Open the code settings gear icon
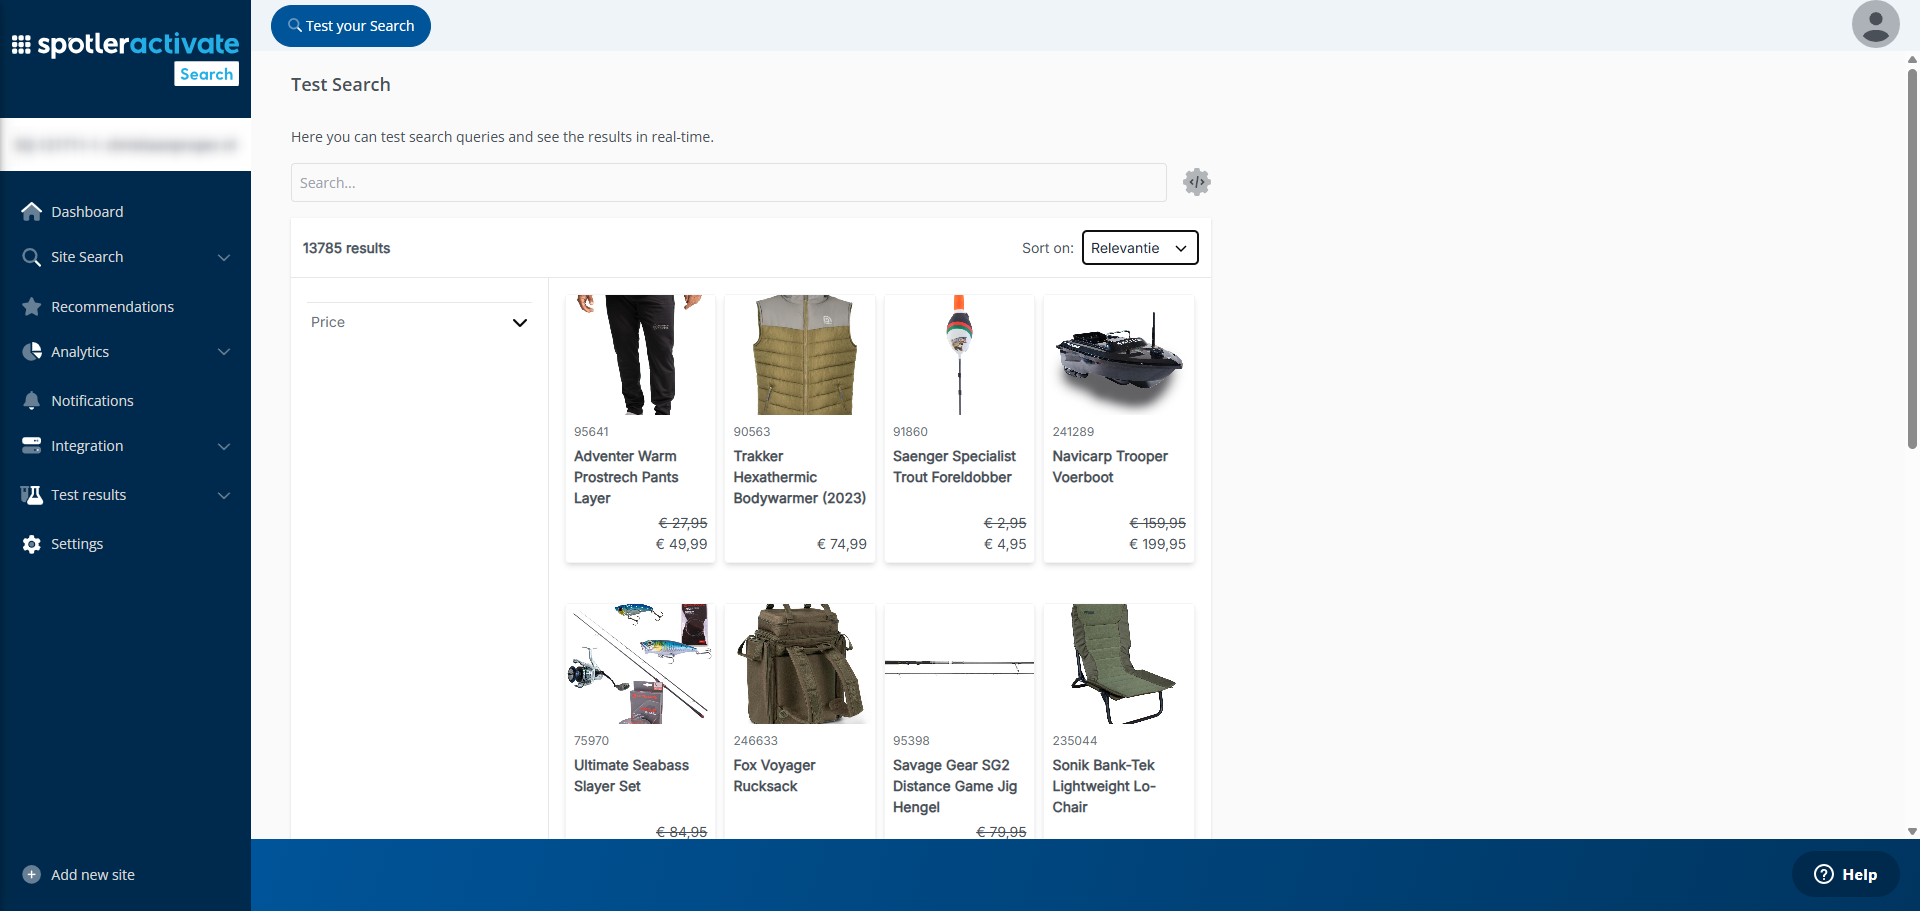 [1197, 182]
